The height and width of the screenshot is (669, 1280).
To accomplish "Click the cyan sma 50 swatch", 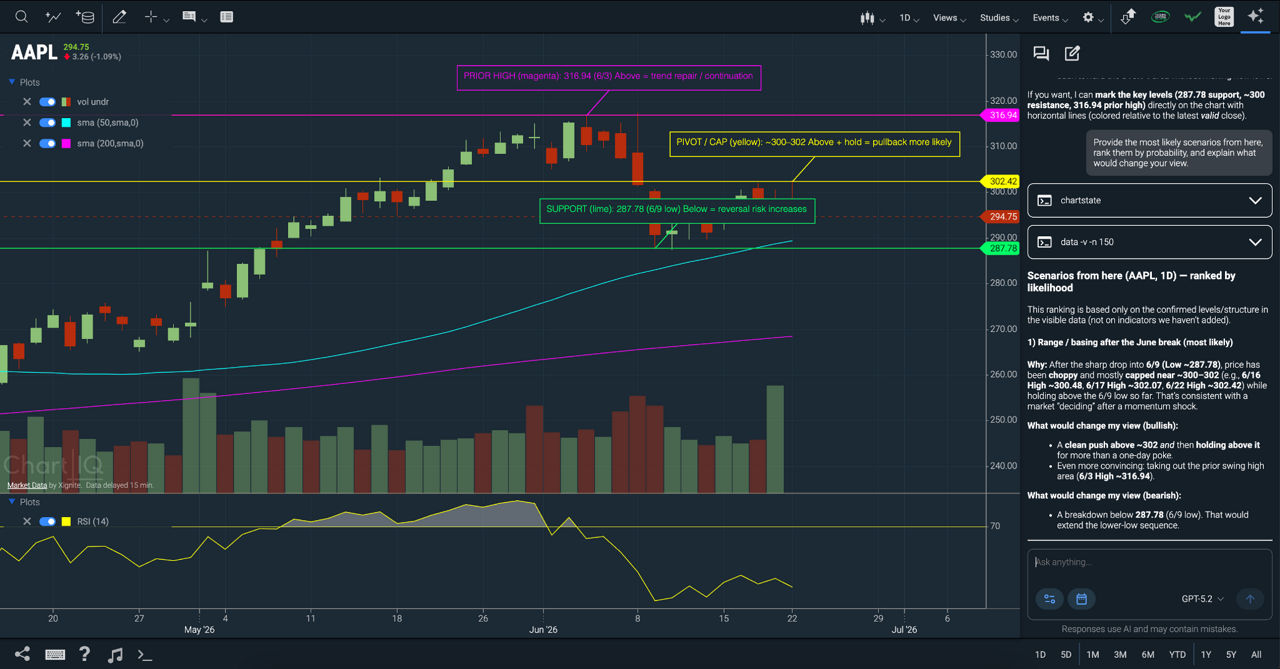I will [x=66, y=123].
